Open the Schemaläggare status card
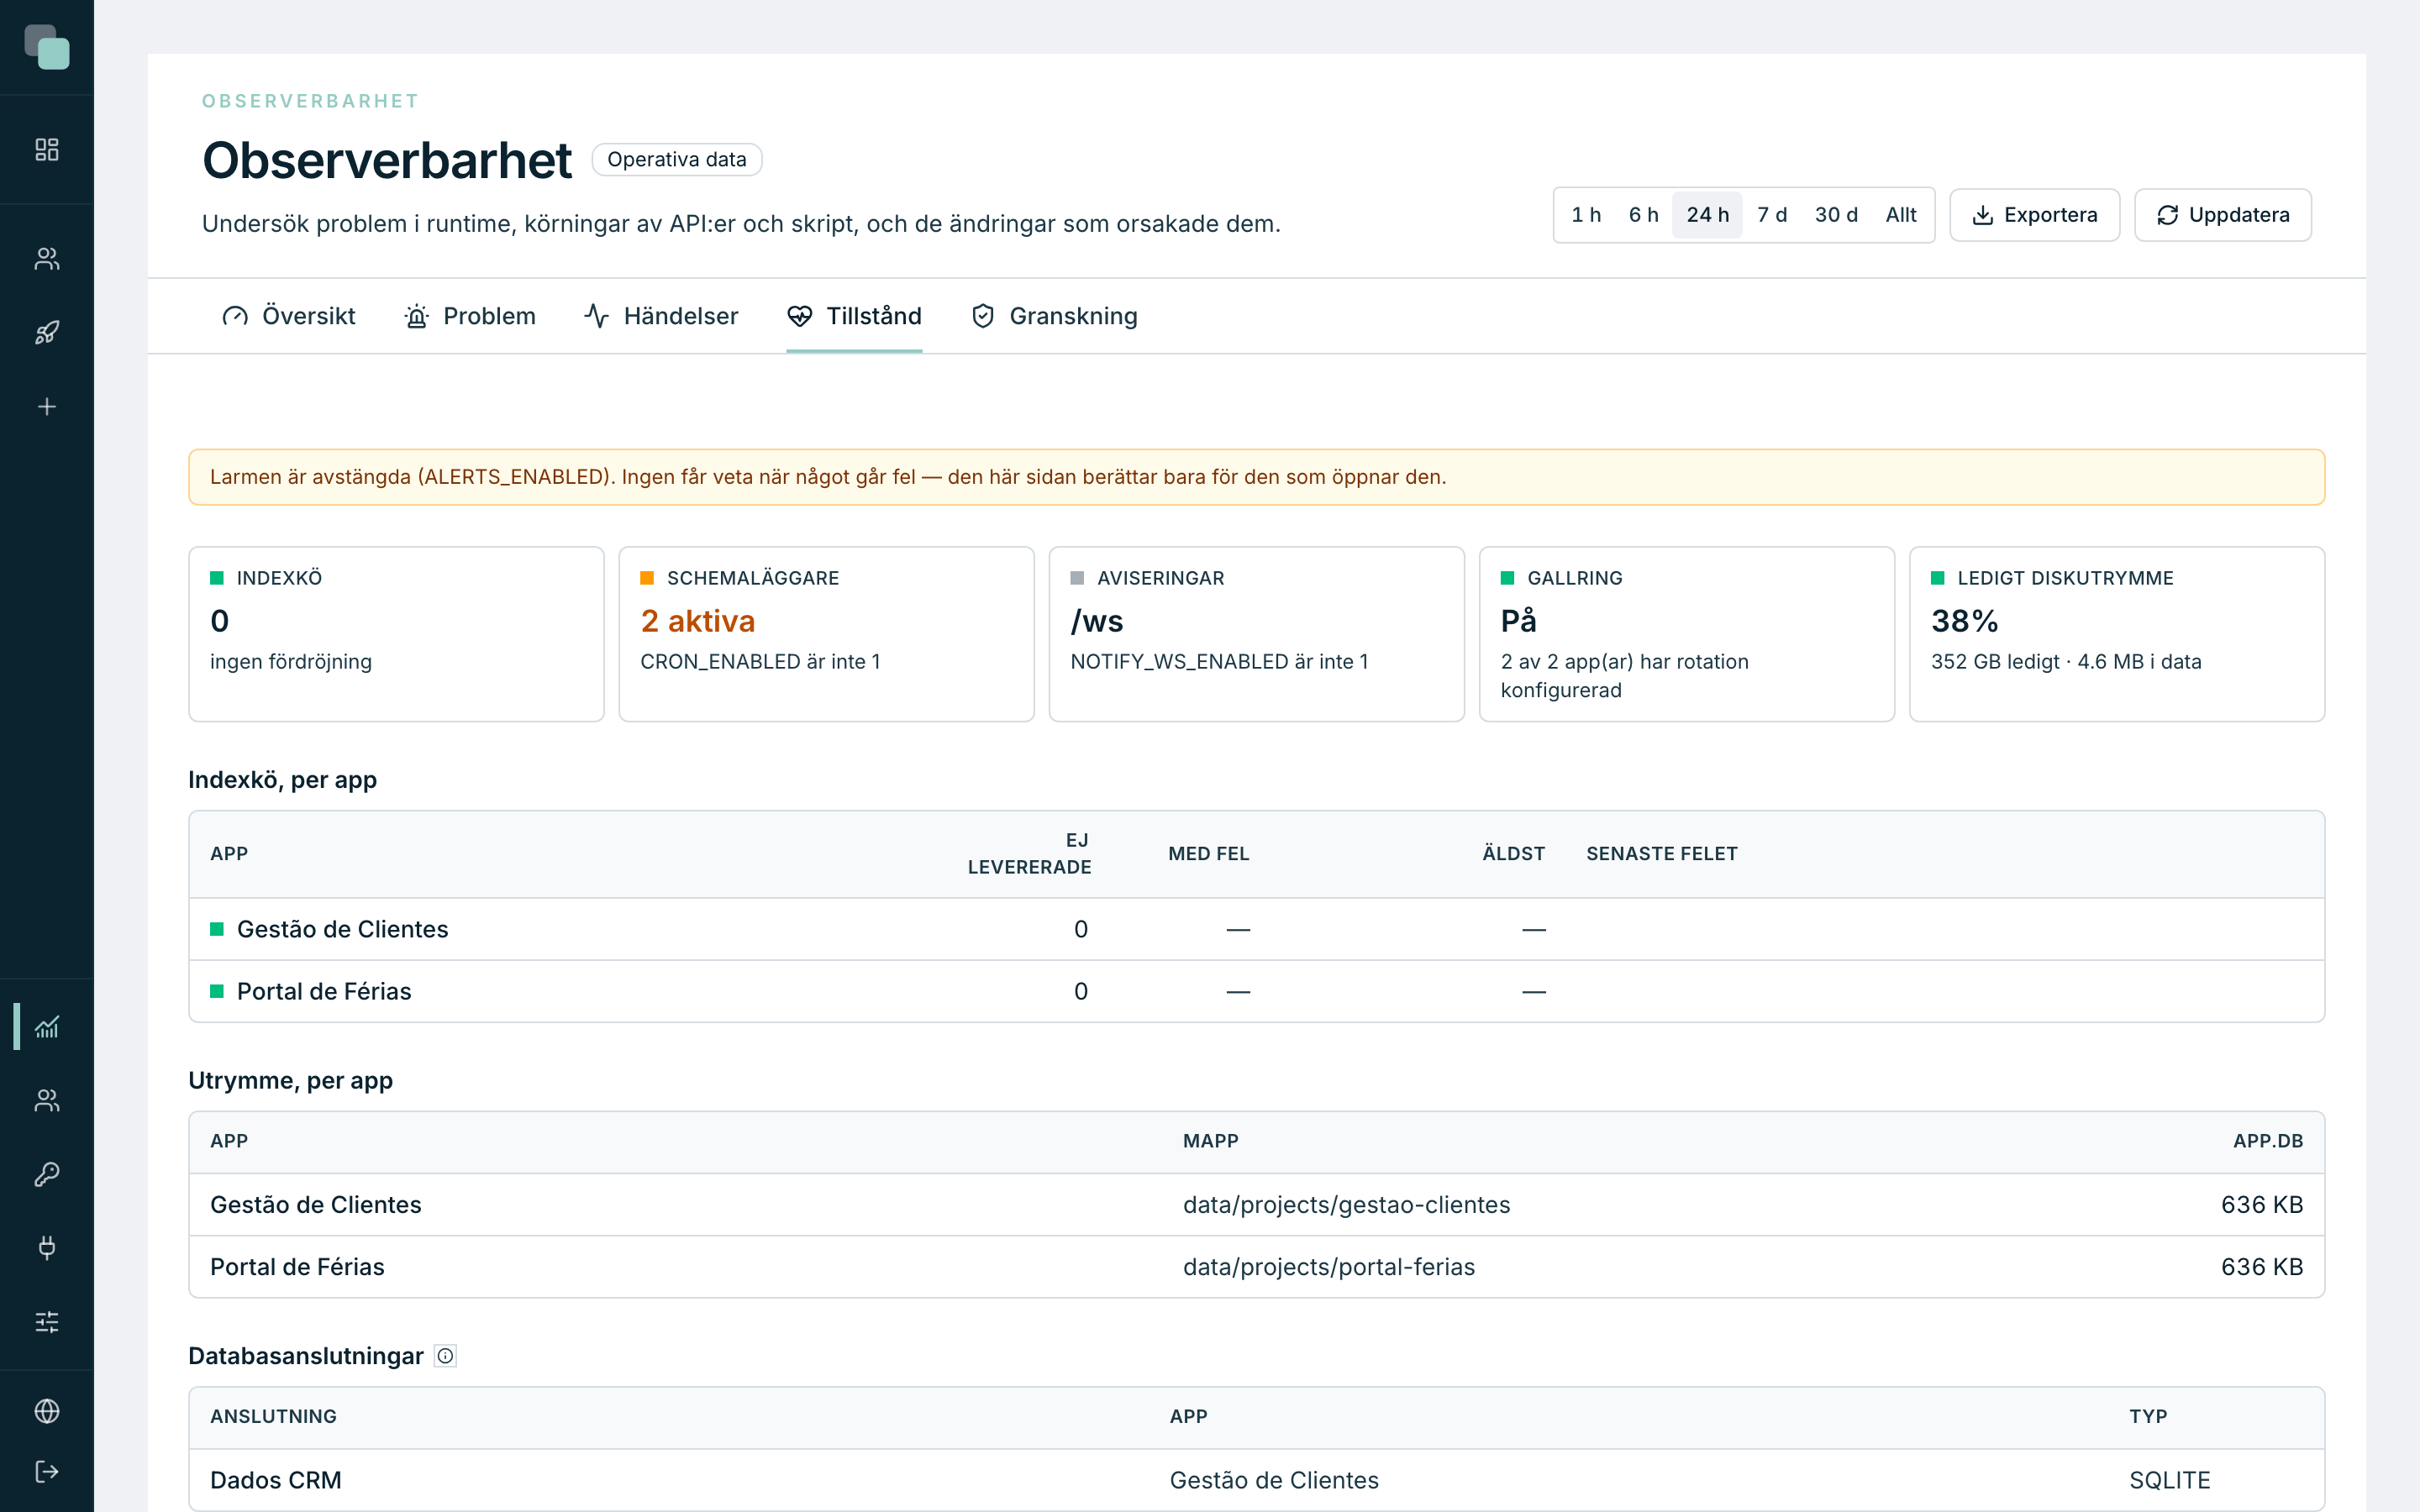 coord(826,634)
